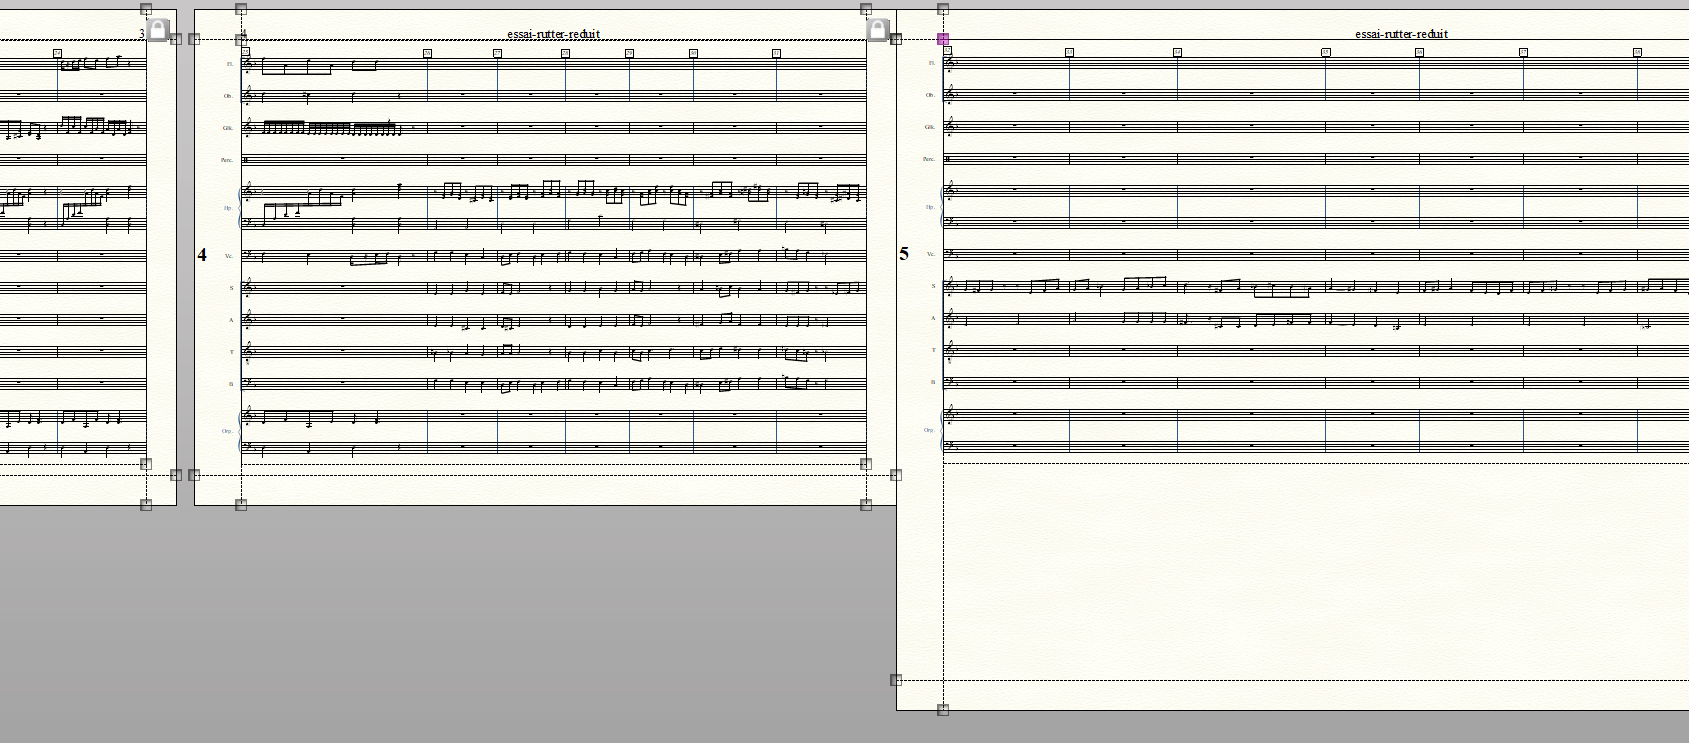Image resolution: width=1689 pixels, height=743 pixels.
Task: Select measure number box 38 on page 5
Action: pyautogui.click(x=1637, y=52)
